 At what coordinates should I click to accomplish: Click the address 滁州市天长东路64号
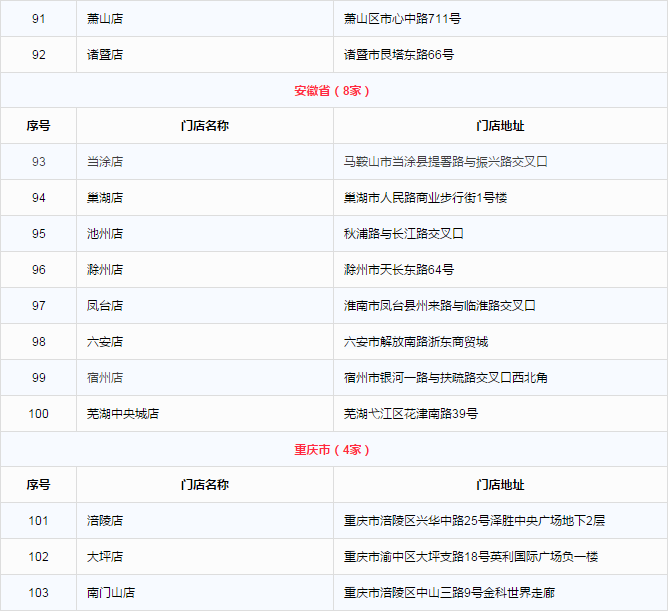399,270
